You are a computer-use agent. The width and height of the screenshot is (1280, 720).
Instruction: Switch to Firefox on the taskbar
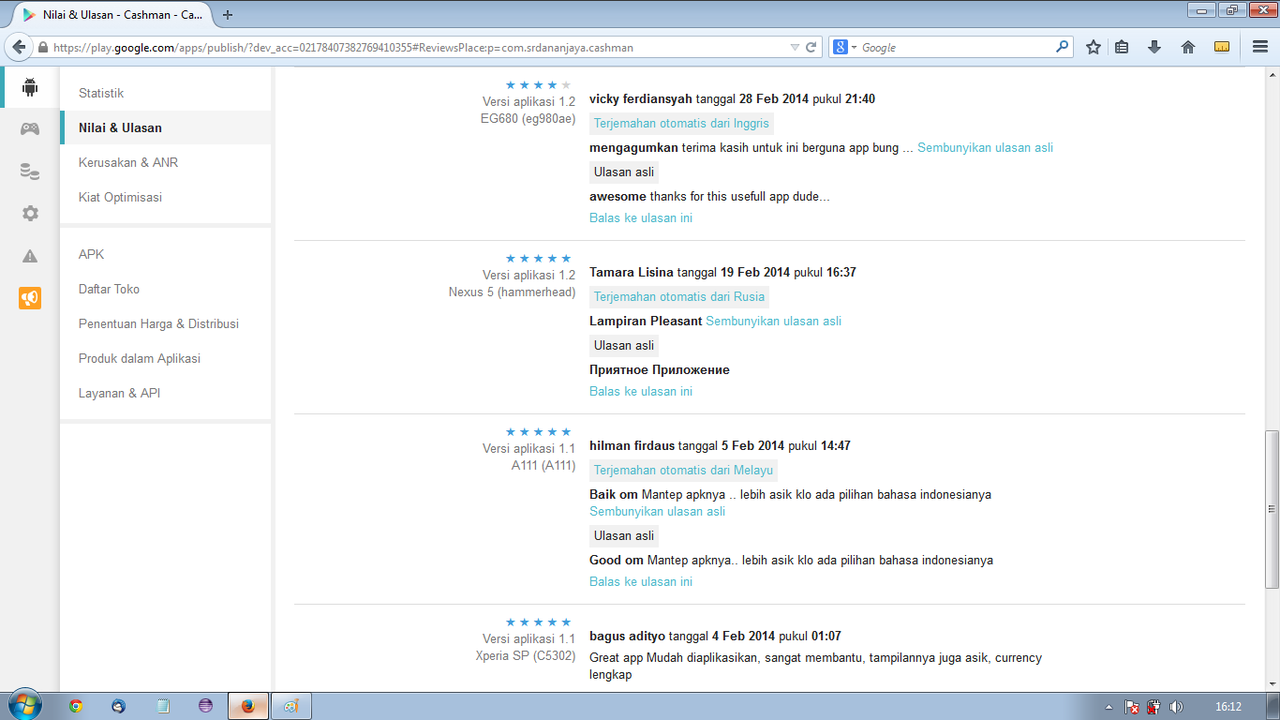[x=248, y=706]
